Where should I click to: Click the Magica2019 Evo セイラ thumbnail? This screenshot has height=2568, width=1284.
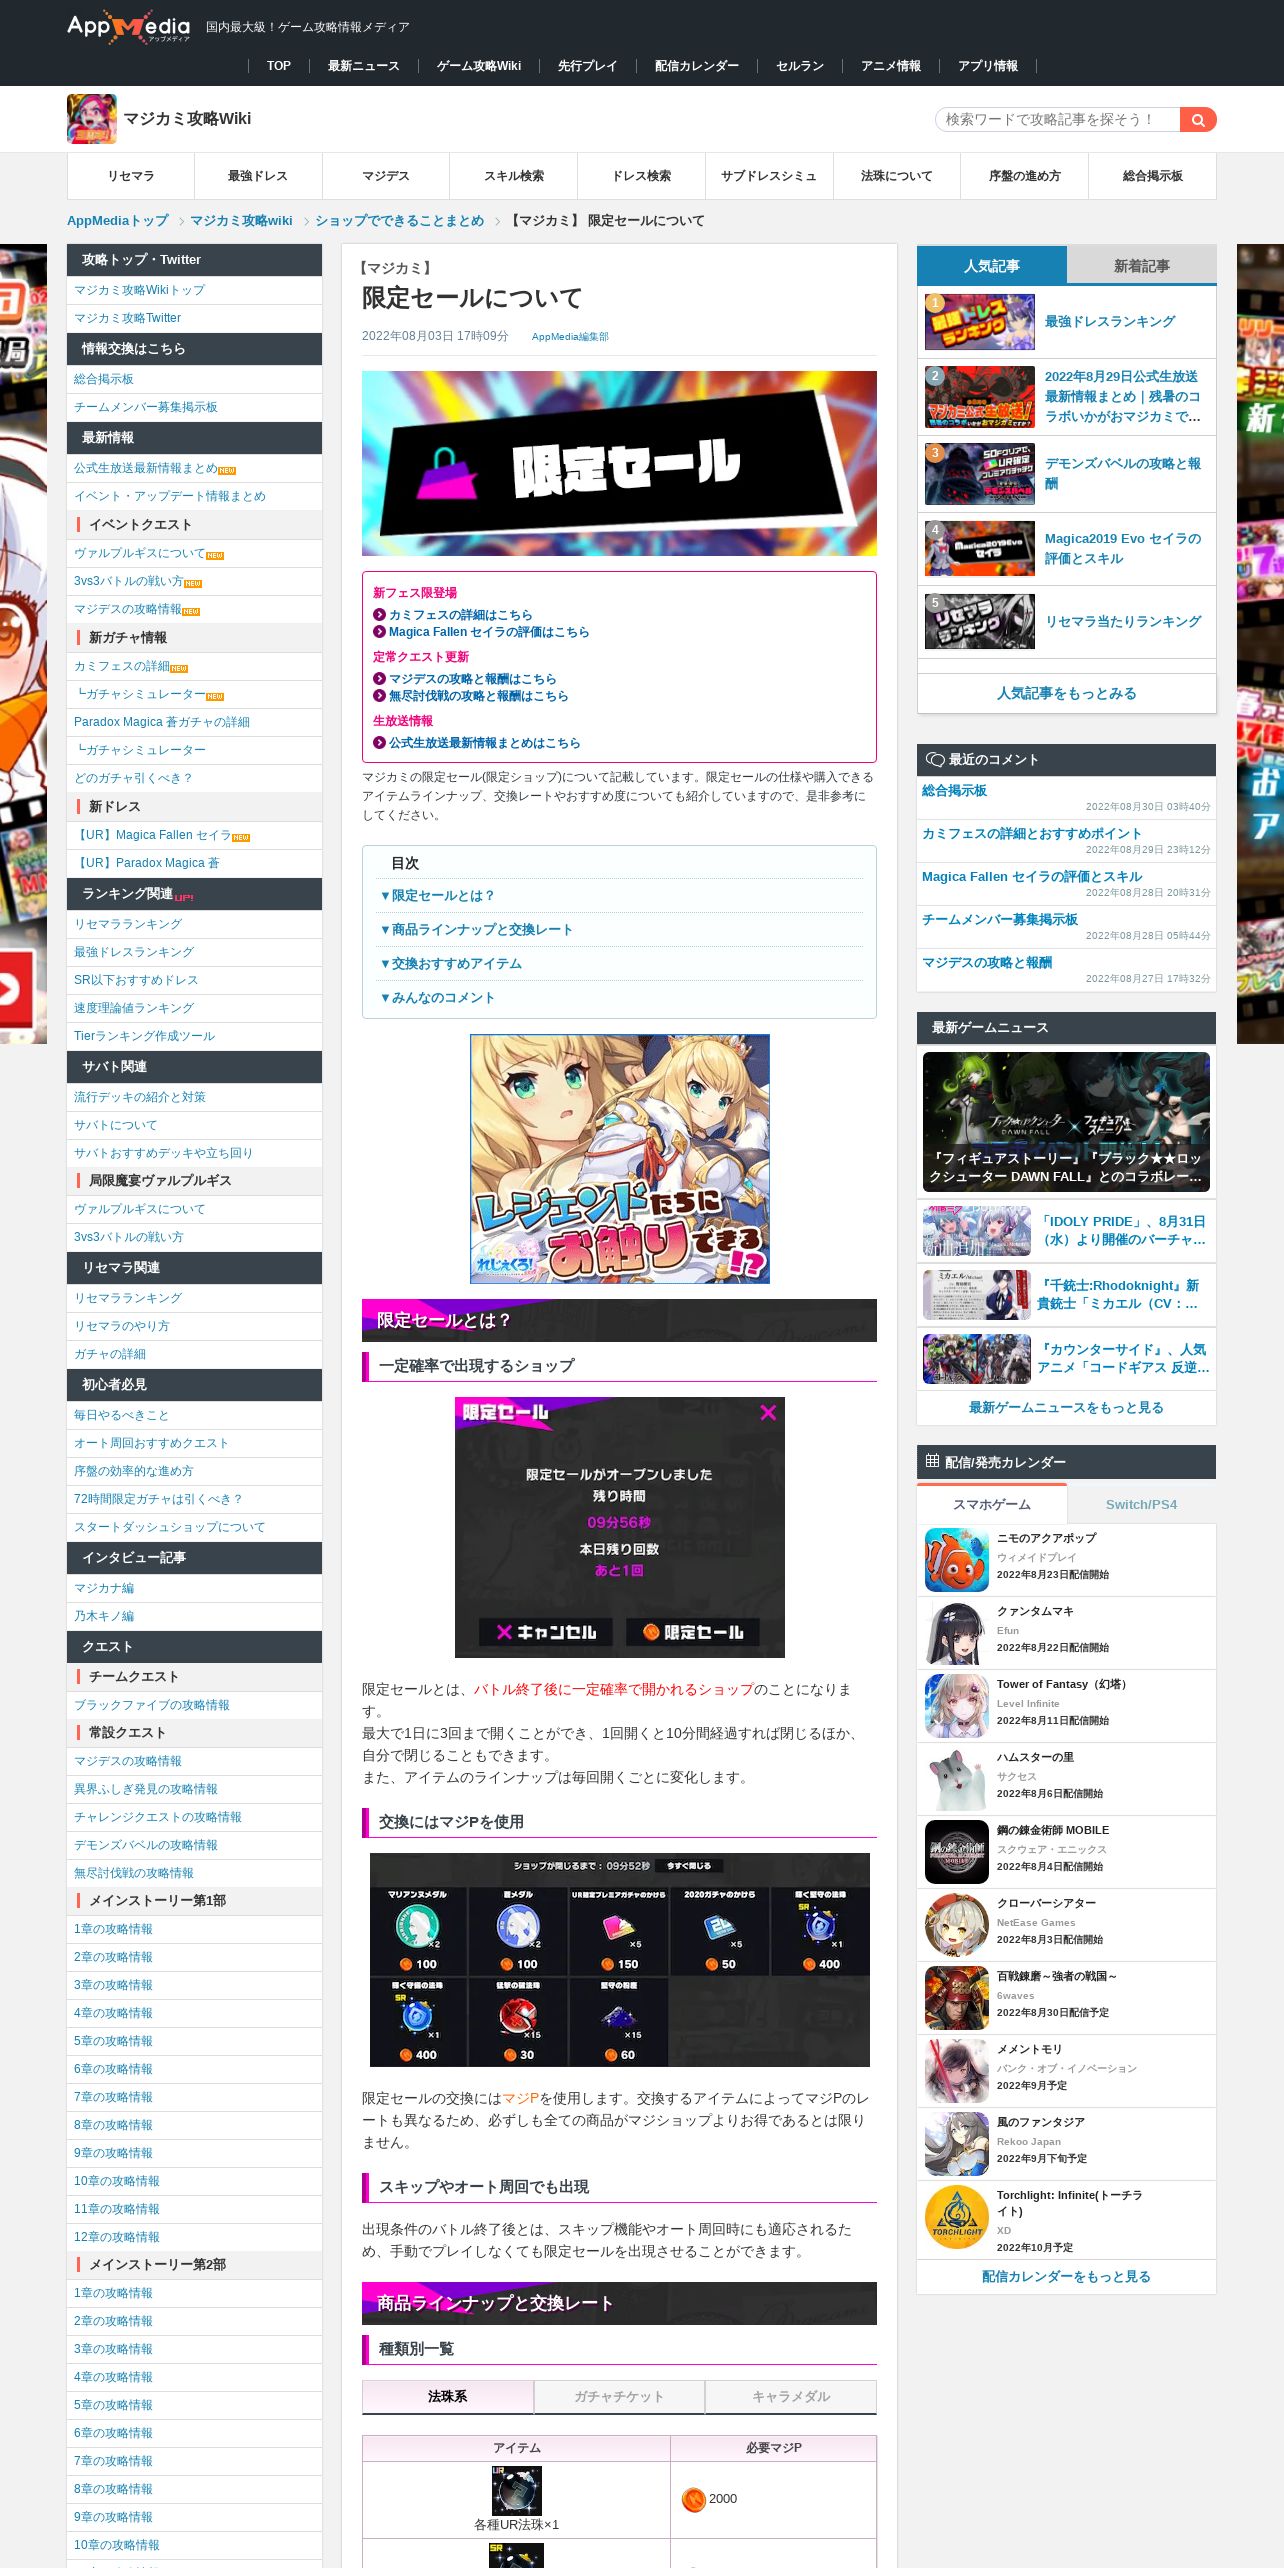point(980,548)
